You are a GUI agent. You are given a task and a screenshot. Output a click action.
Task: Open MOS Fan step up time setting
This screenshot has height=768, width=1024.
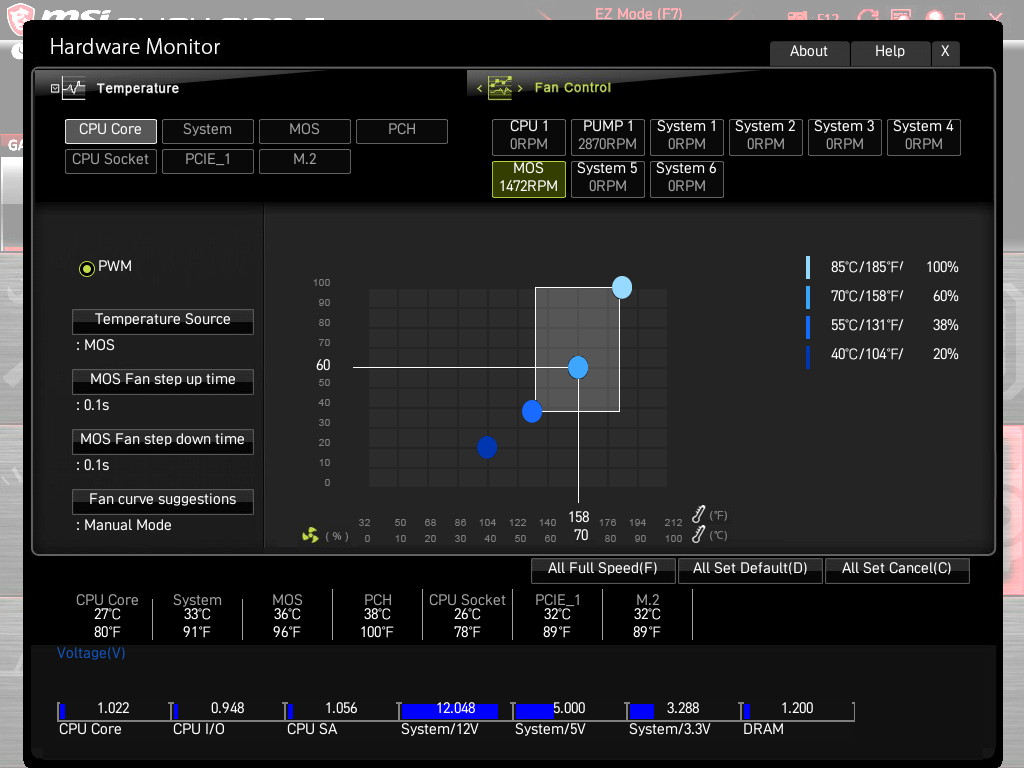click(x=163, y=381)
